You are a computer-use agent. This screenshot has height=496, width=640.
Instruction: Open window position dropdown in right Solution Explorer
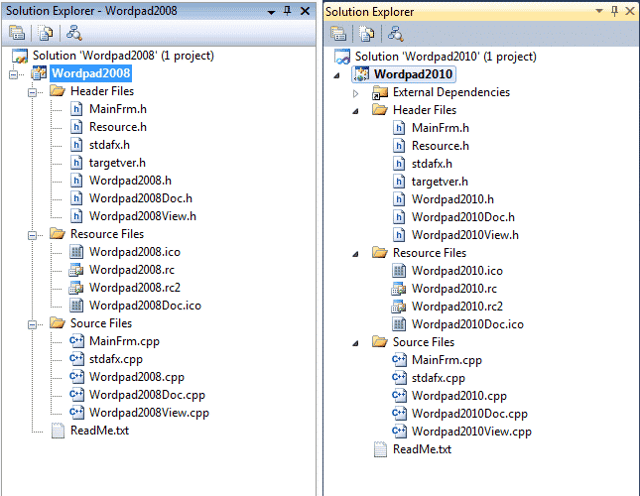pos(599,11)
